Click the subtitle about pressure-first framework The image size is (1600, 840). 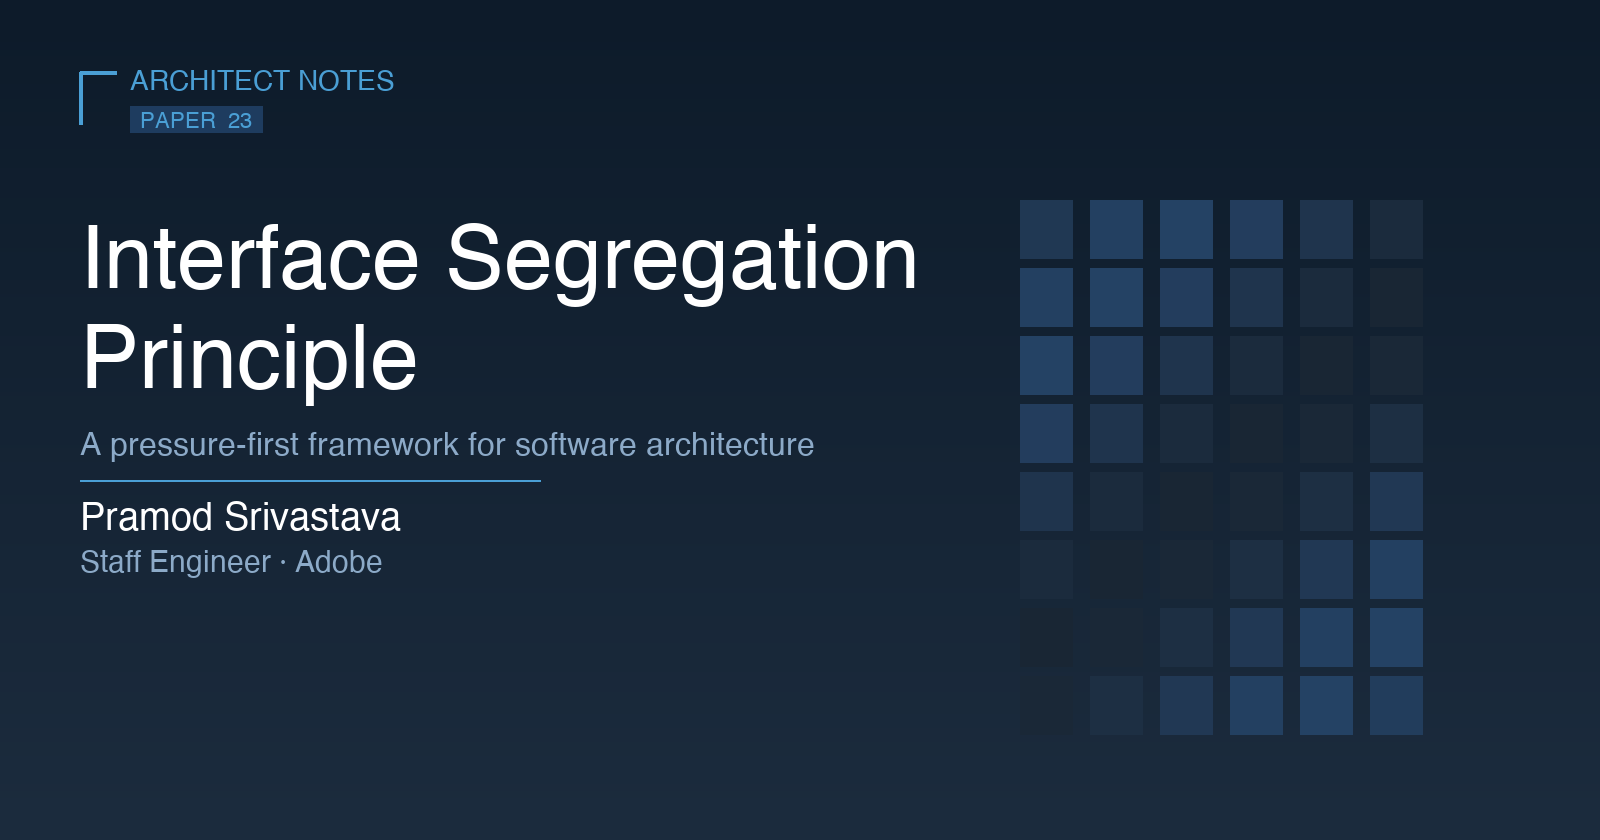point(447,444)
